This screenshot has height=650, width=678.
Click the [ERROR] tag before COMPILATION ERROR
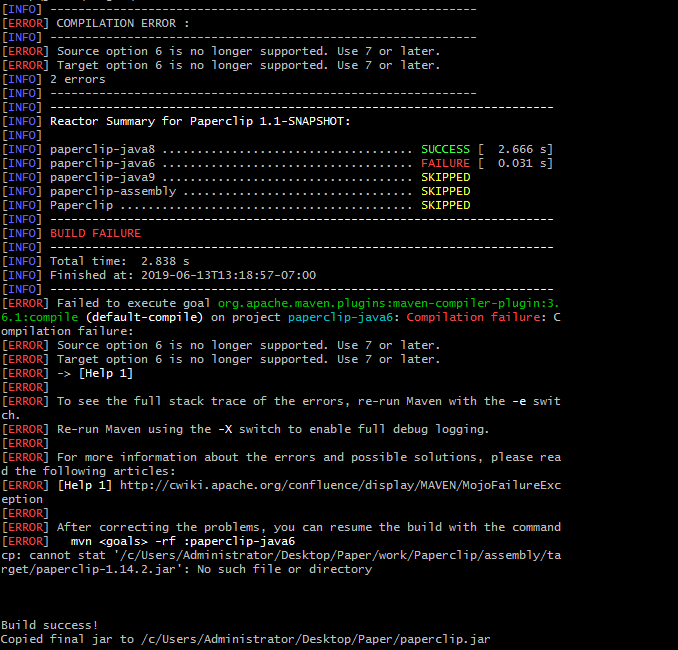point(25,23)
